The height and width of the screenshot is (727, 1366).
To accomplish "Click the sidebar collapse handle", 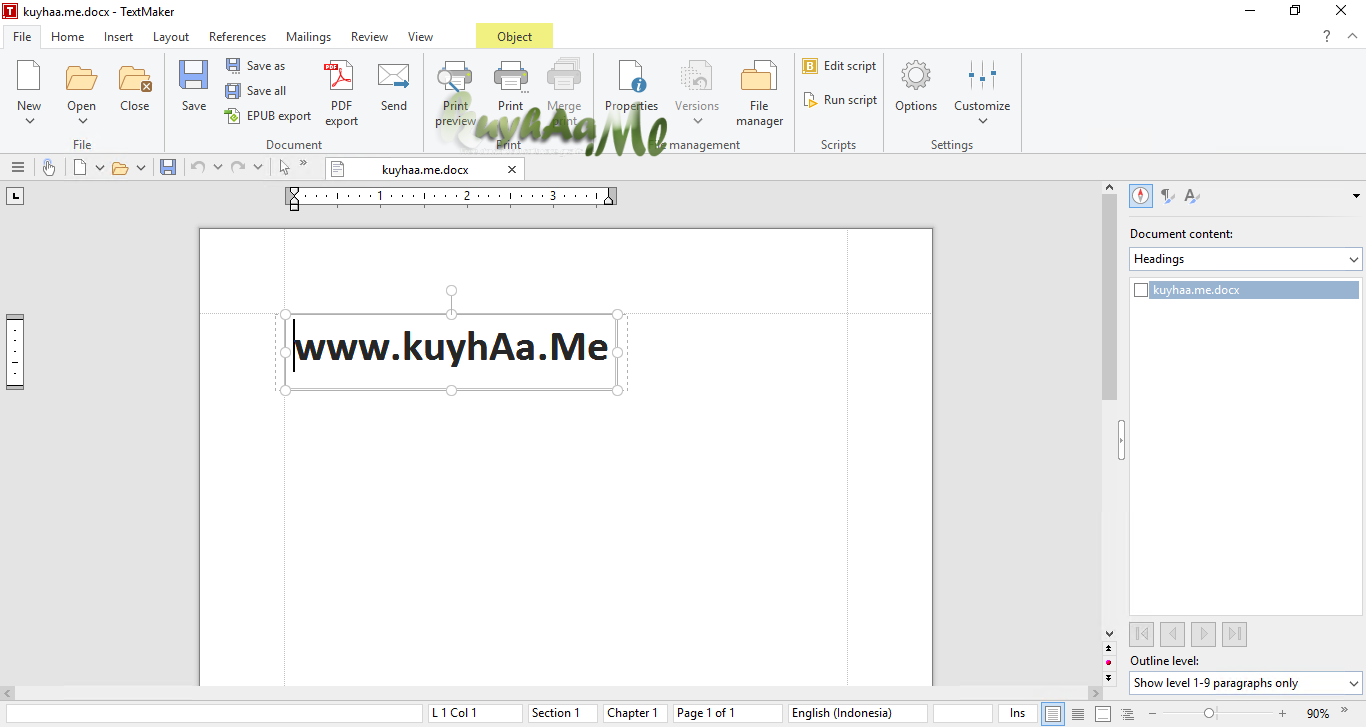I will coord(1122,440).
